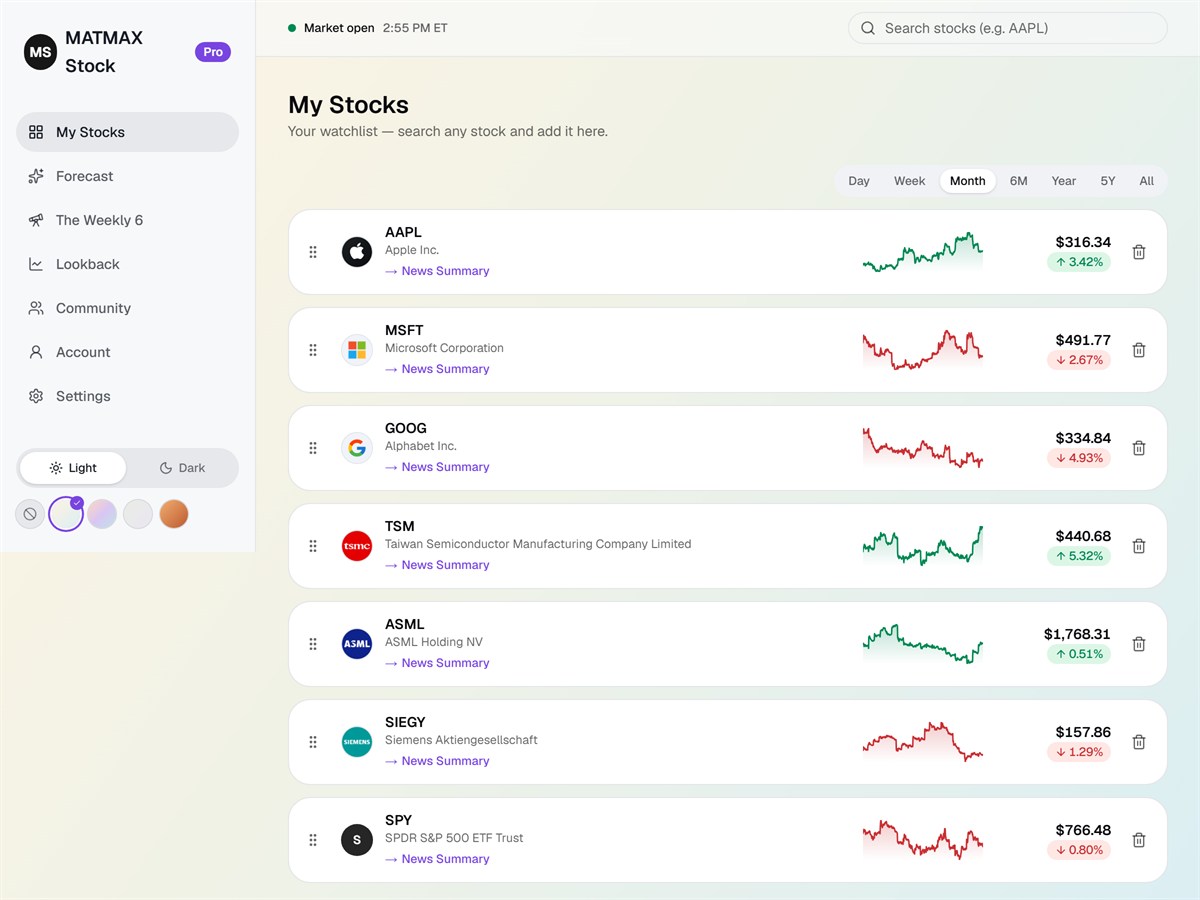Open MSFT News Summary link

pos(437,369)
